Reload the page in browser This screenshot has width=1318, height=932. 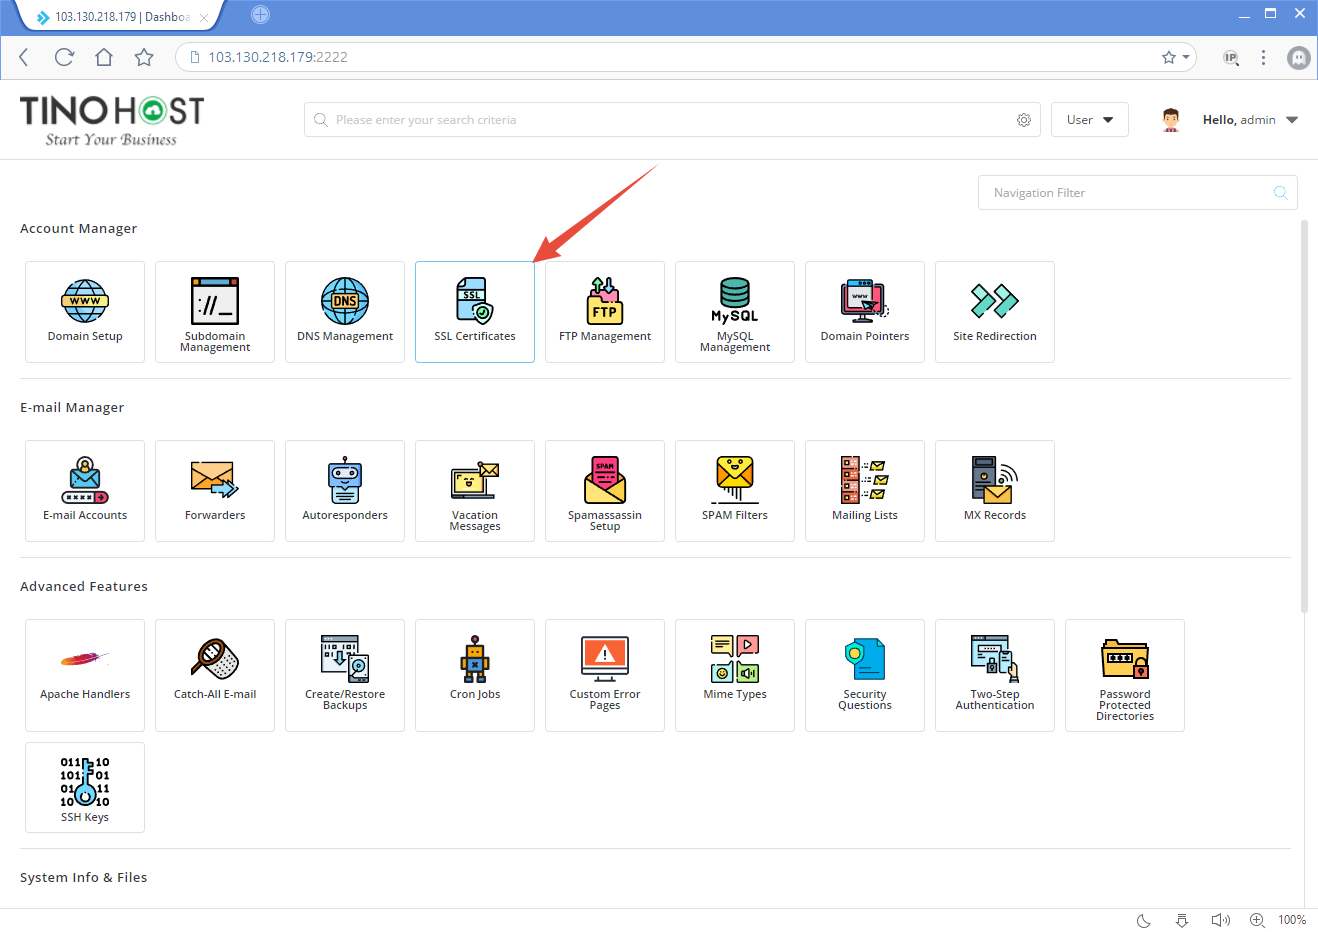64,57
